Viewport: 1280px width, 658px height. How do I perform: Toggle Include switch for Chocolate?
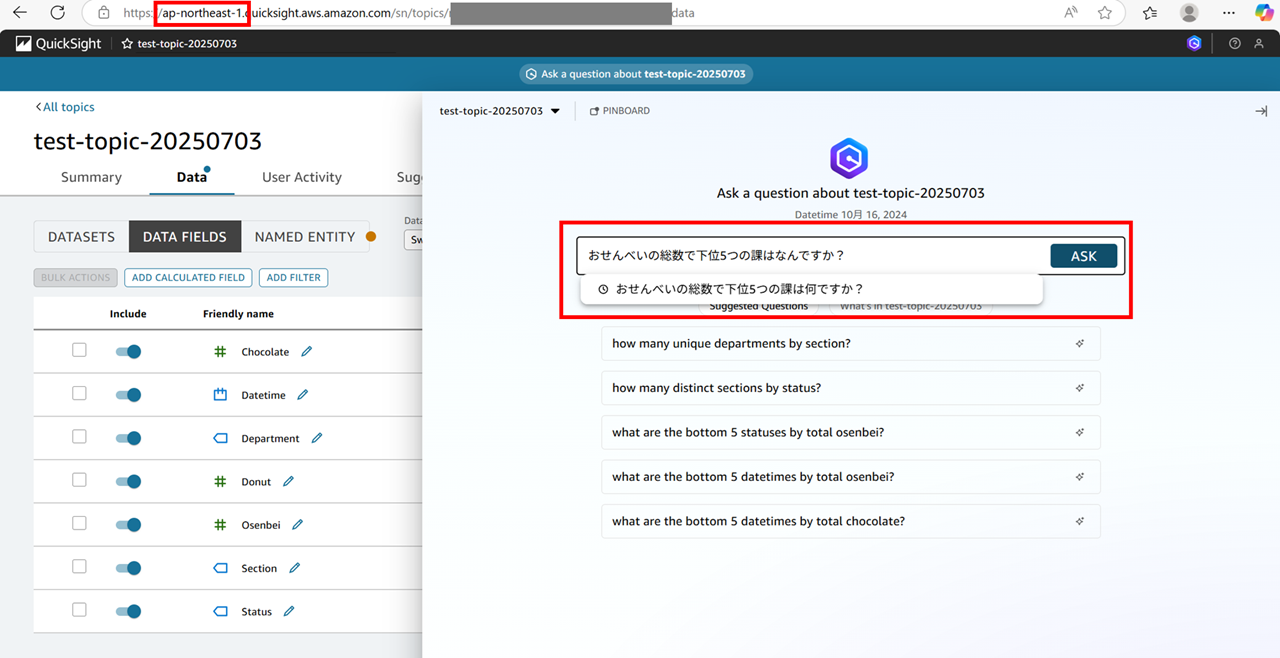(128, 352)
